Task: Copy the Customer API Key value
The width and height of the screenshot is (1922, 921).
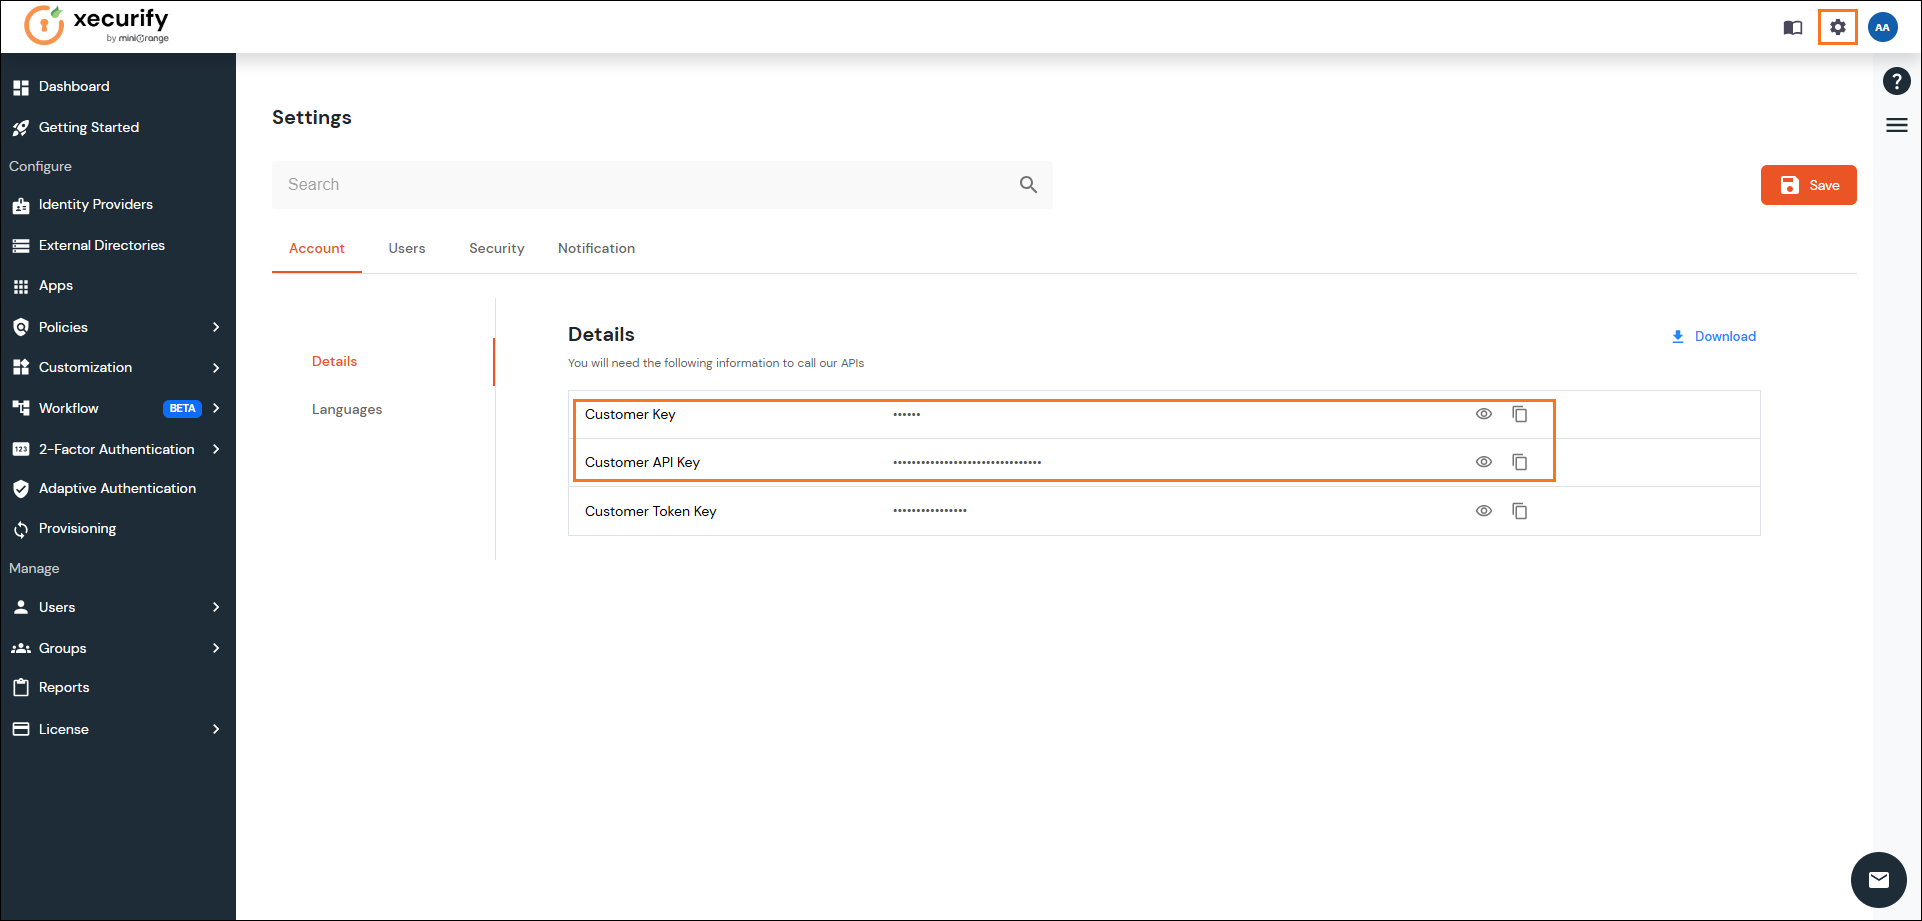Action: (1519, 462)
